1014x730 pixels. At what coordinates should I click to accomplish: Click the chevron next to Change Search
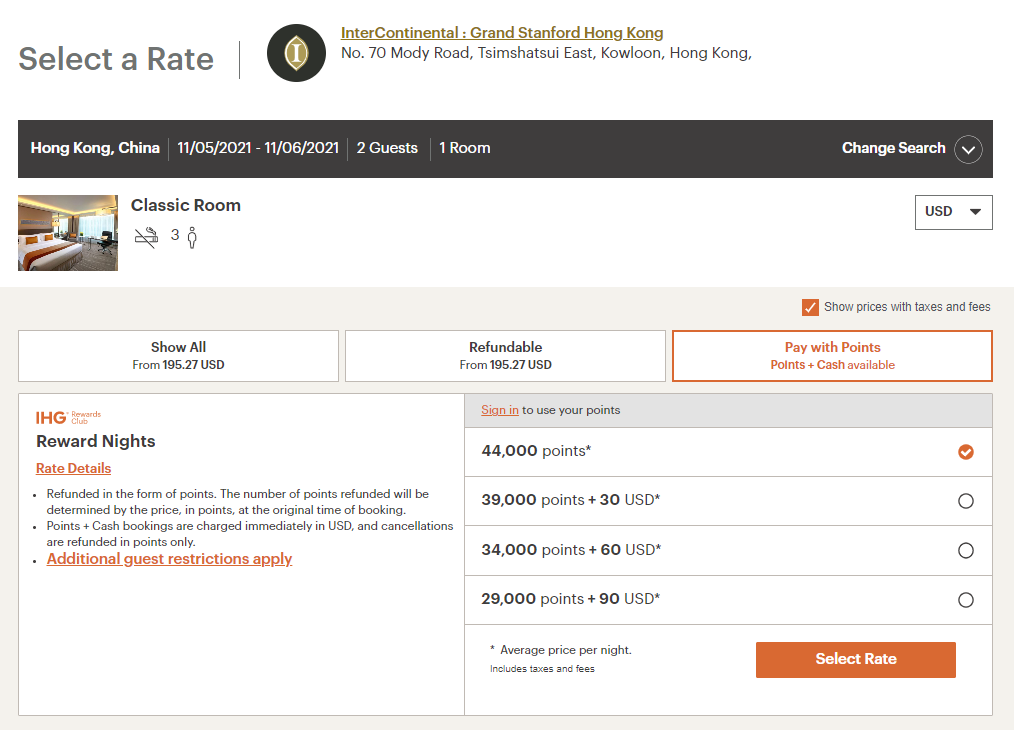coord(967,149)
